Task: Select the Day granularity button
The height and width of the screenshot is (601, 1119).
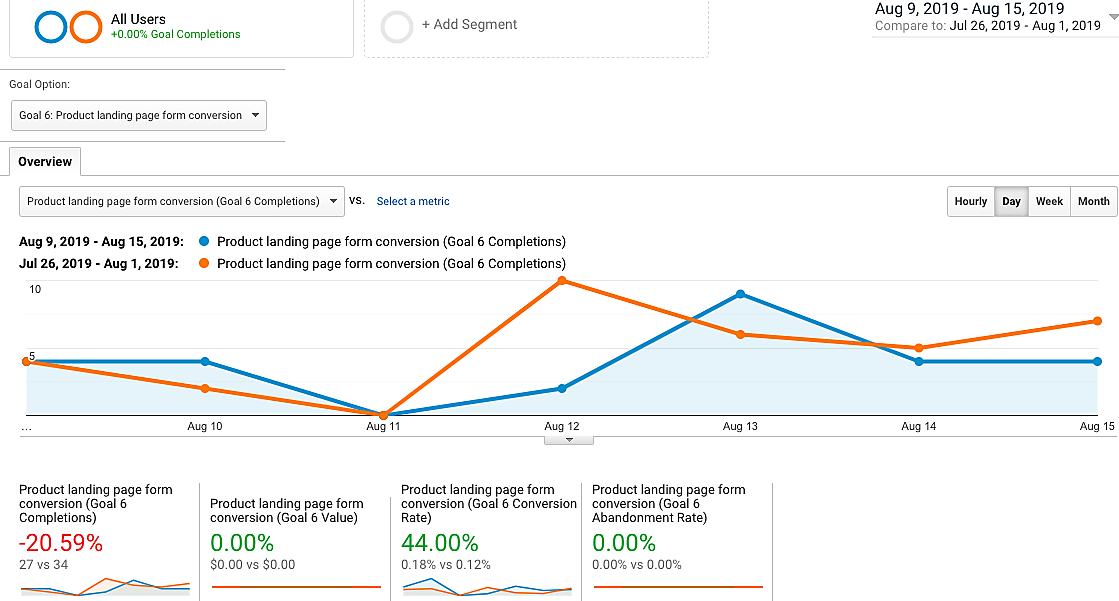Action: click(1011, 201)
